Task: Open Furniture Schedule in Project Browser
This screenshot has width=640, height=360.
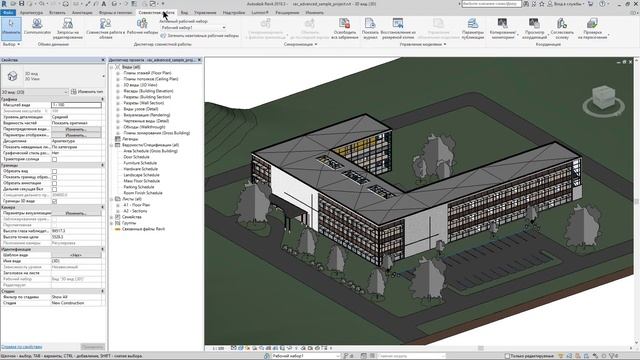Action: point(140,163)
